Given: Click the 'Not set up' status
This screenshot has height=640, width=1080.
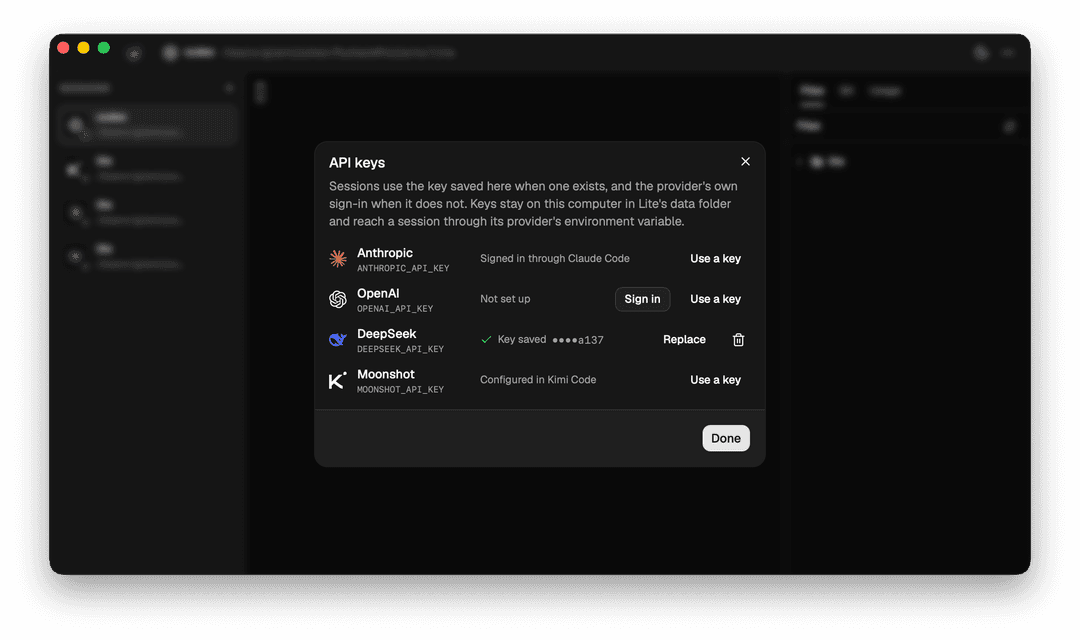Looking at the screenshot, I should [505, 299].
